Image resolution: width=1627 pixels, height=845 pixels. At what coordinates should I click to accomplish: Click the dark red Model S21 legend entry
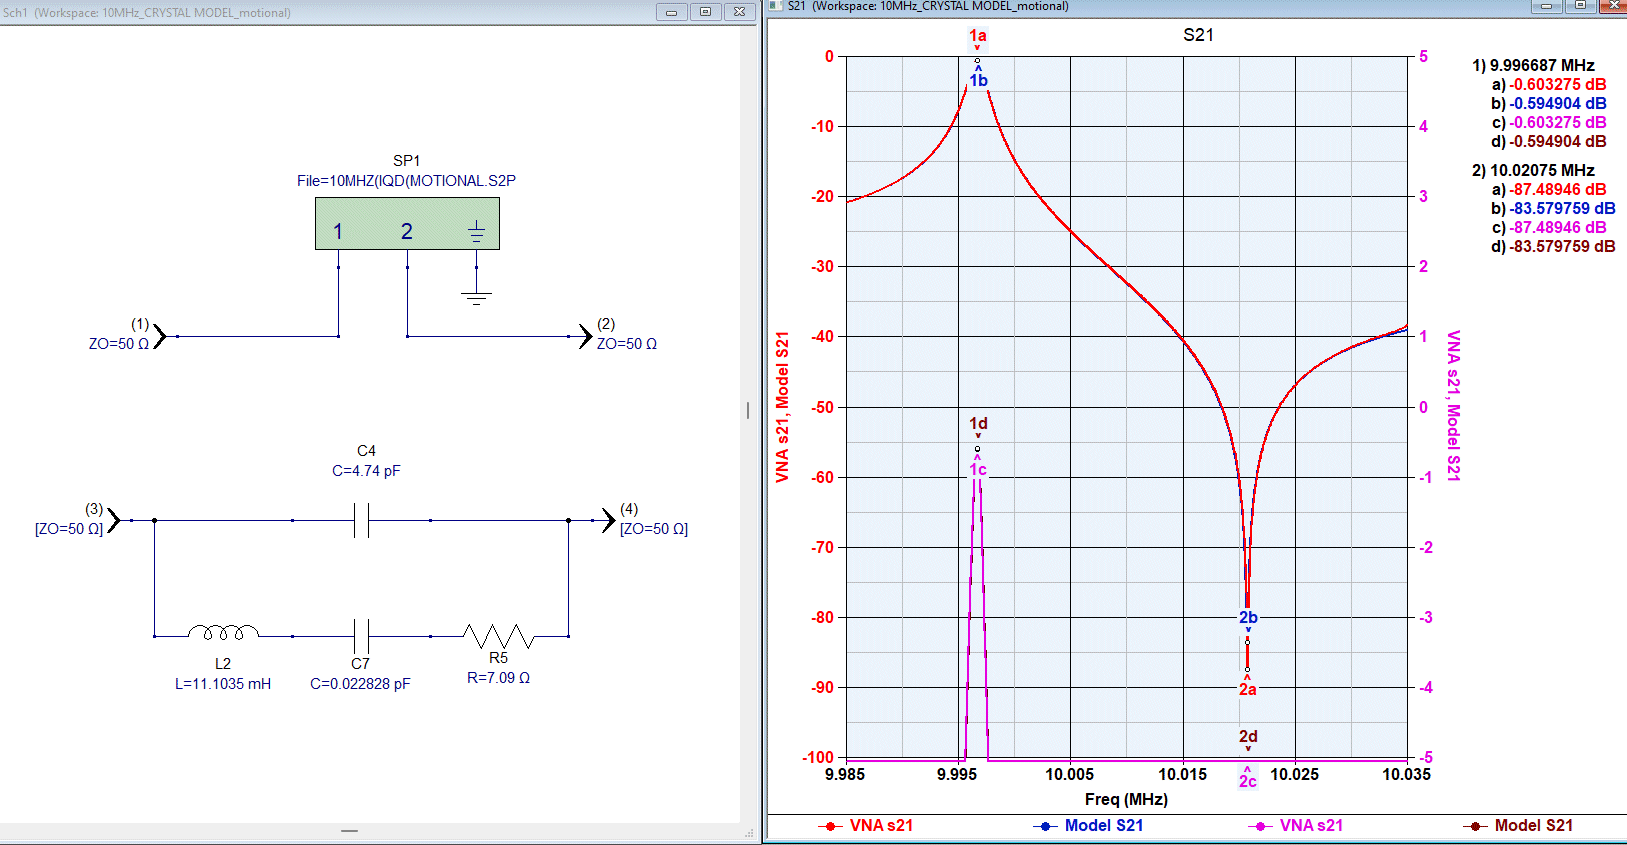coord(1518,826)
